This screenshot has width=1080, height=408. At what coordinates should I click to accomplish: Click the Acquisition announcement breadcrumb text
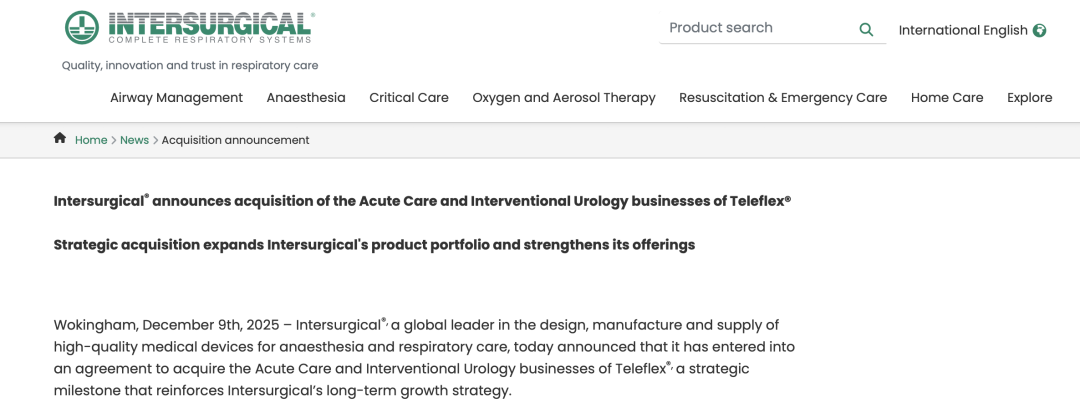(x=235, y=140)
